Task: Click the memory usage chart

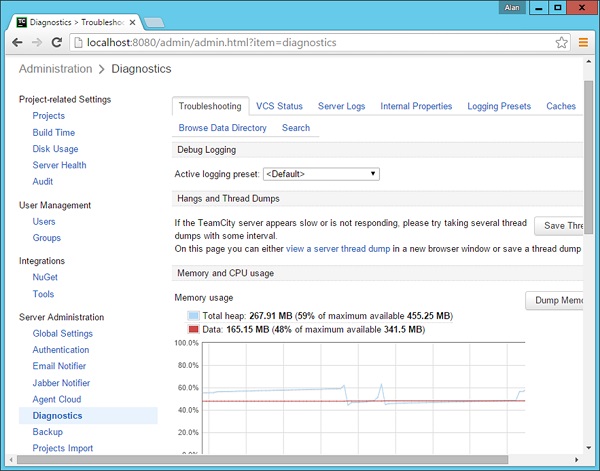Action: pos(364,398)
